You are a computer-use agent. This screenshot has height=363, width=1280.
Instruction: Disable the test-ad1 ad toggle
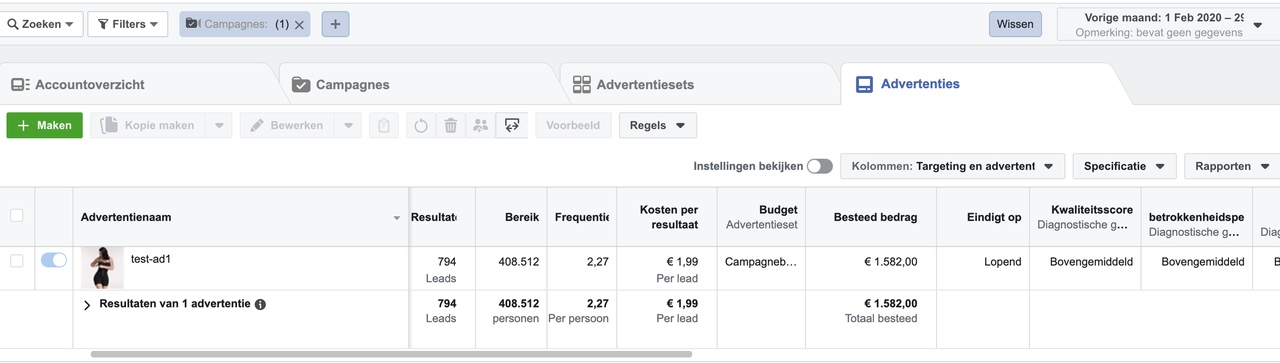(54, 260)
